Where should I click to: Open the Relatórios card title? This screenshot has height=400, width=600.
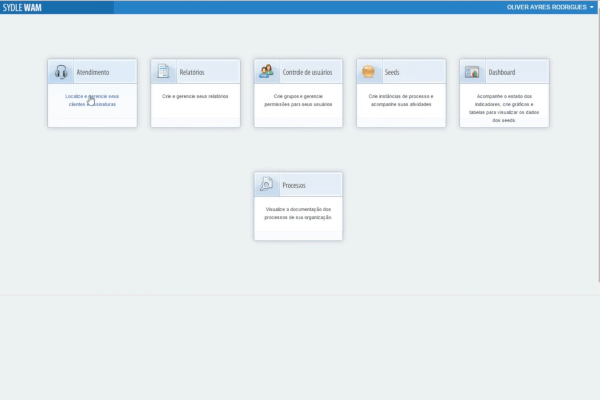click(192, 73)
